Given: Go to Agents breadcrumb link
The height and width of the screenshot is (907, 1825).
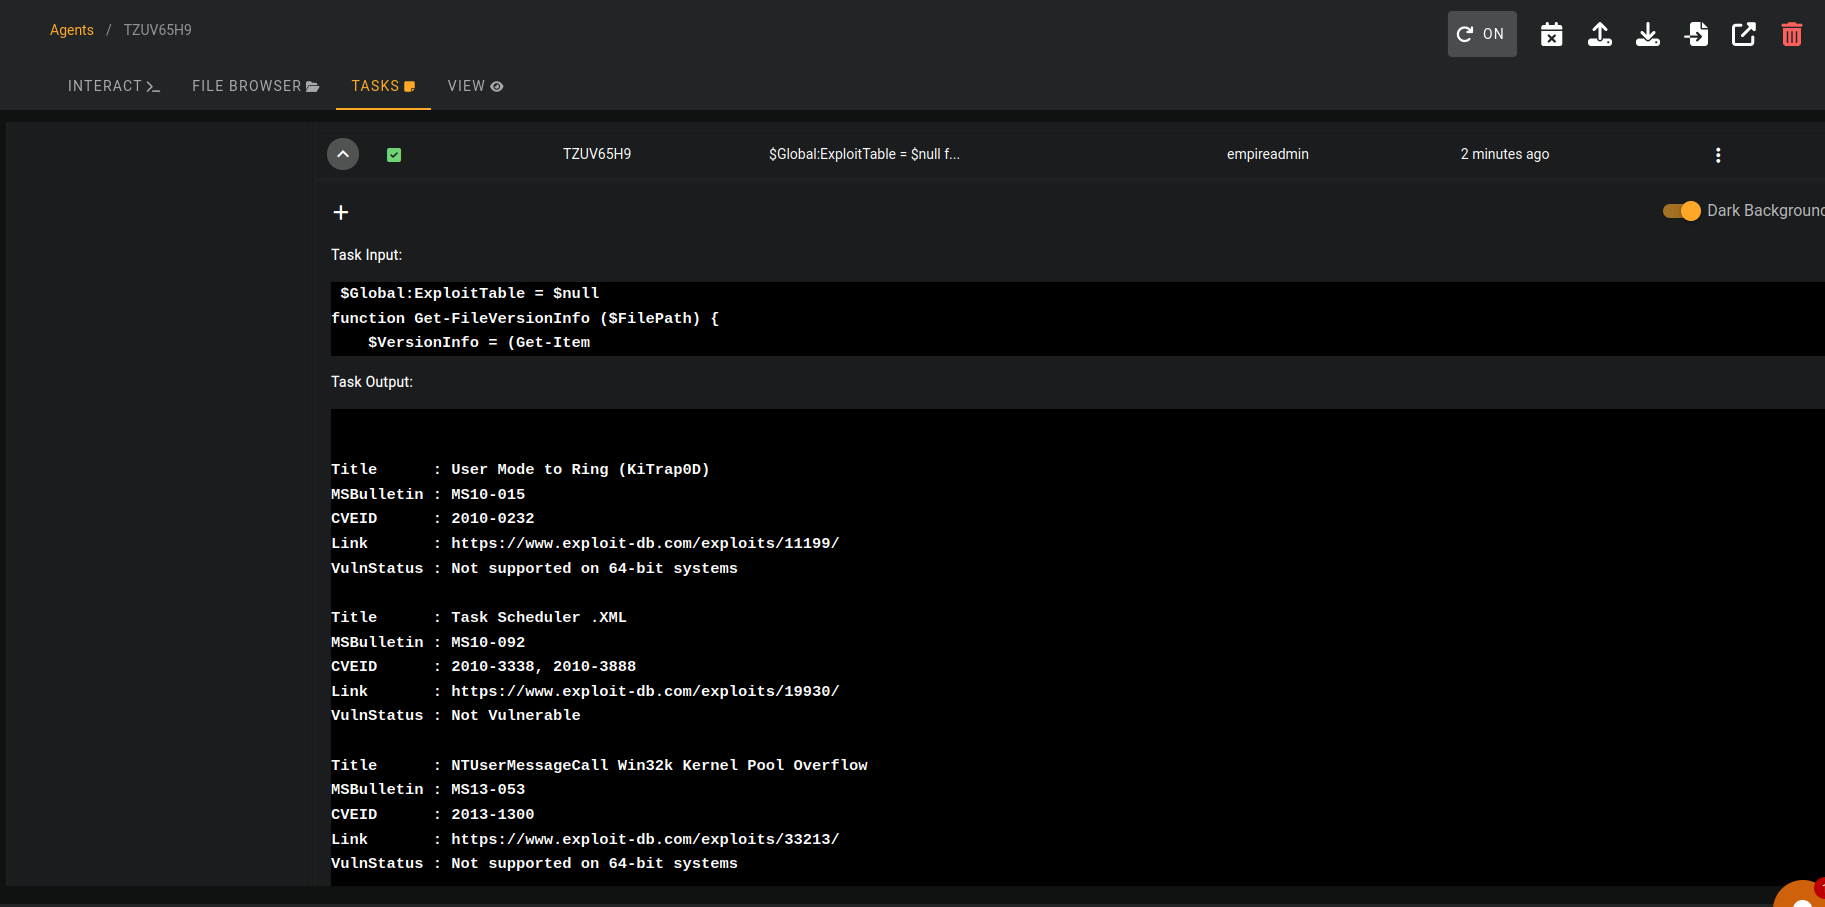Looking at the screenshot, I should click(x=72, y=30).
